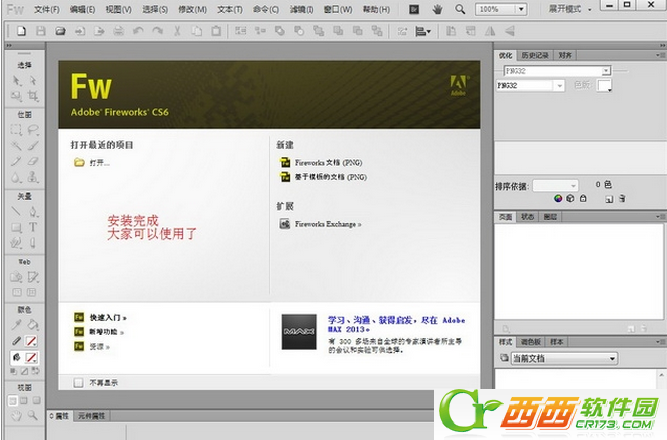Click the fill color swatch

[x=31, y=357]
